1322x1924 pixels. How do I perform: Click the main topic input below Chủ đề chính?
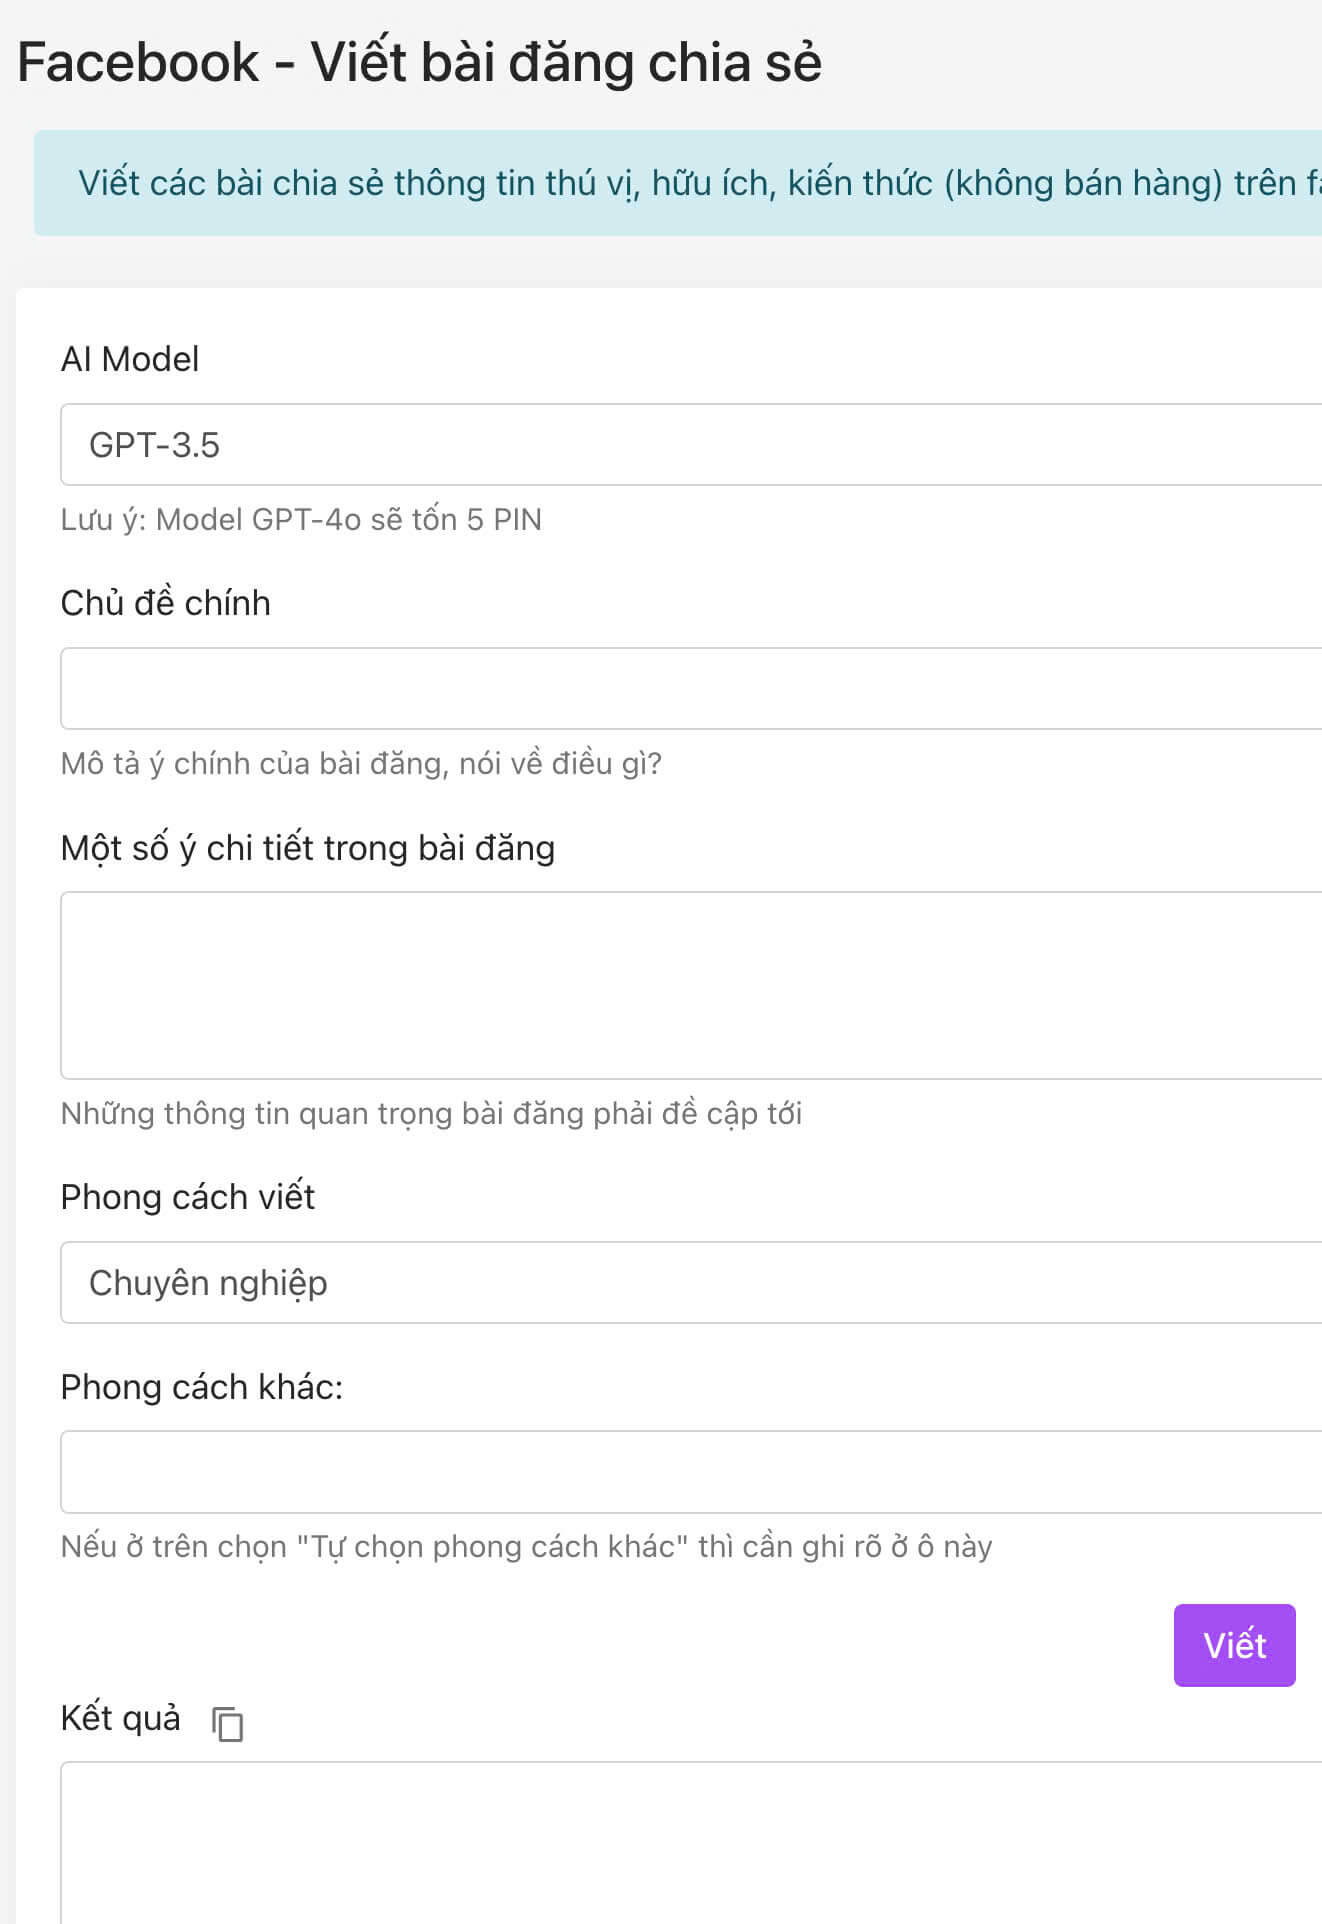pos(660,688)
